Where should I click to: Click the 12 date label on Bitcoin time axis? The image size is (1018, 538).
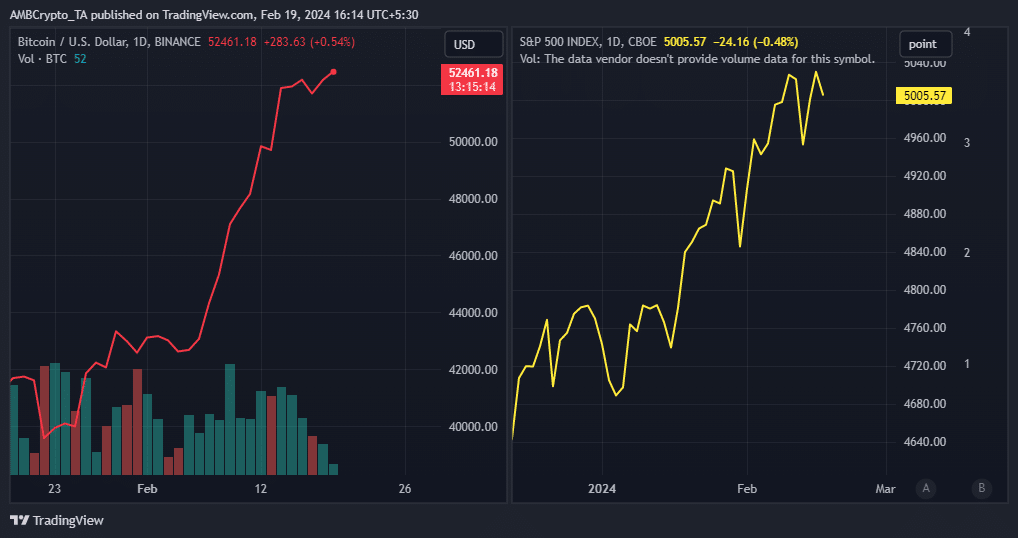261,489
